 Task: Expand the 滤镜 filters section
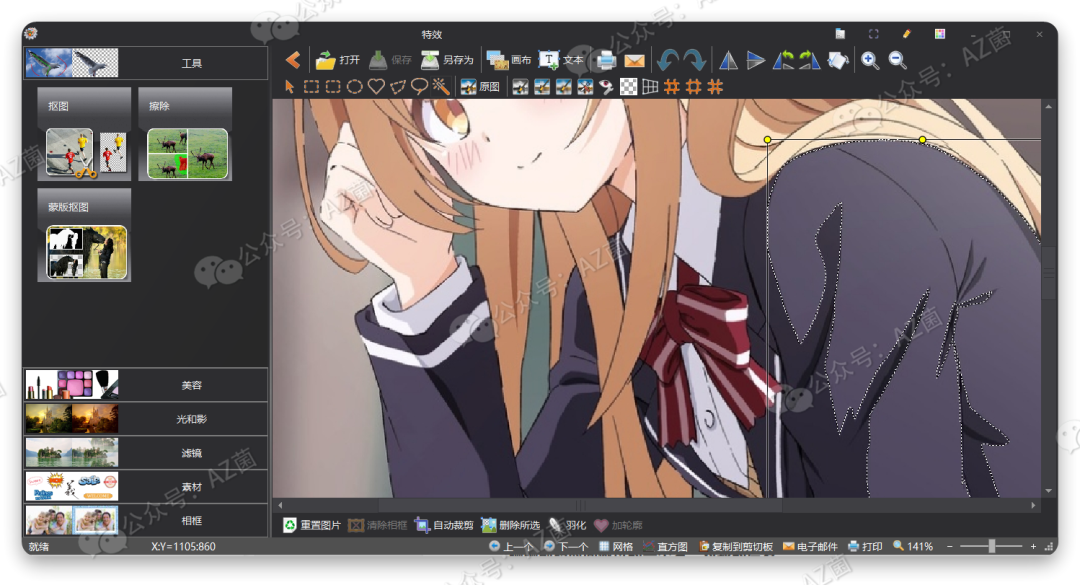coord(145,453)
